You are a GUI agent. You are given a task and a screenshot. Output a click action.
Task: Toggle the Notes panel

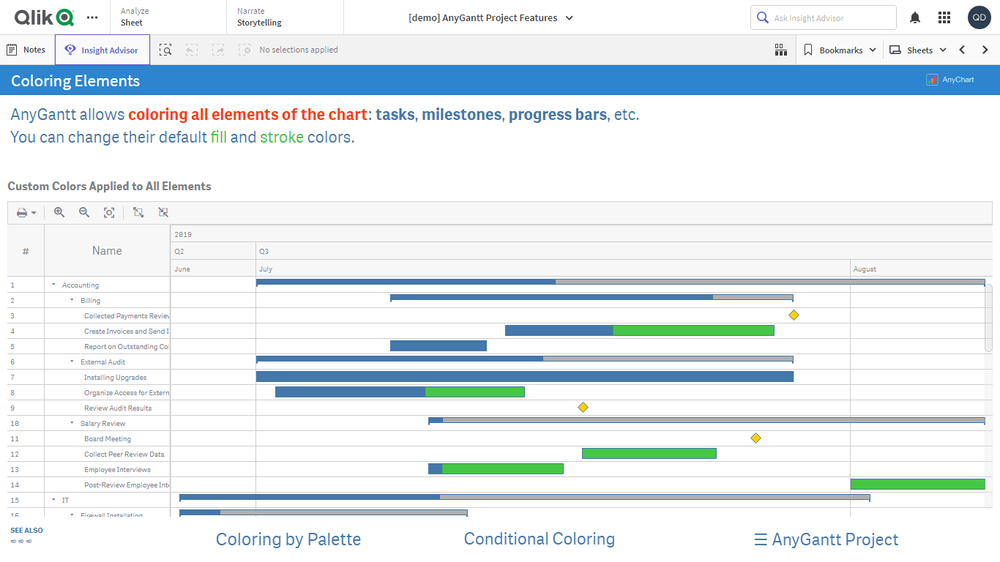26,50
